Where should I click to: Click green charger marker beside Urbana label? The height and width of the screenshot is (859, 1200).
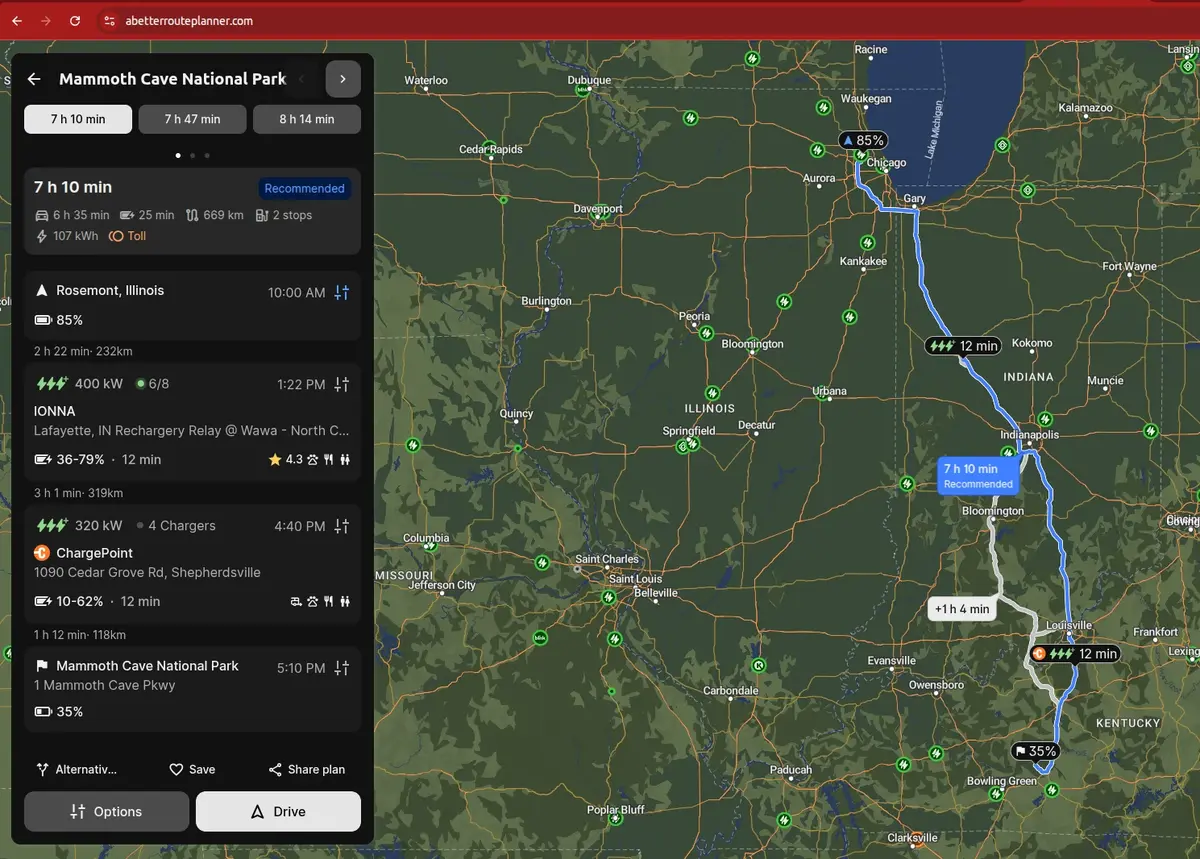[824, 396]
